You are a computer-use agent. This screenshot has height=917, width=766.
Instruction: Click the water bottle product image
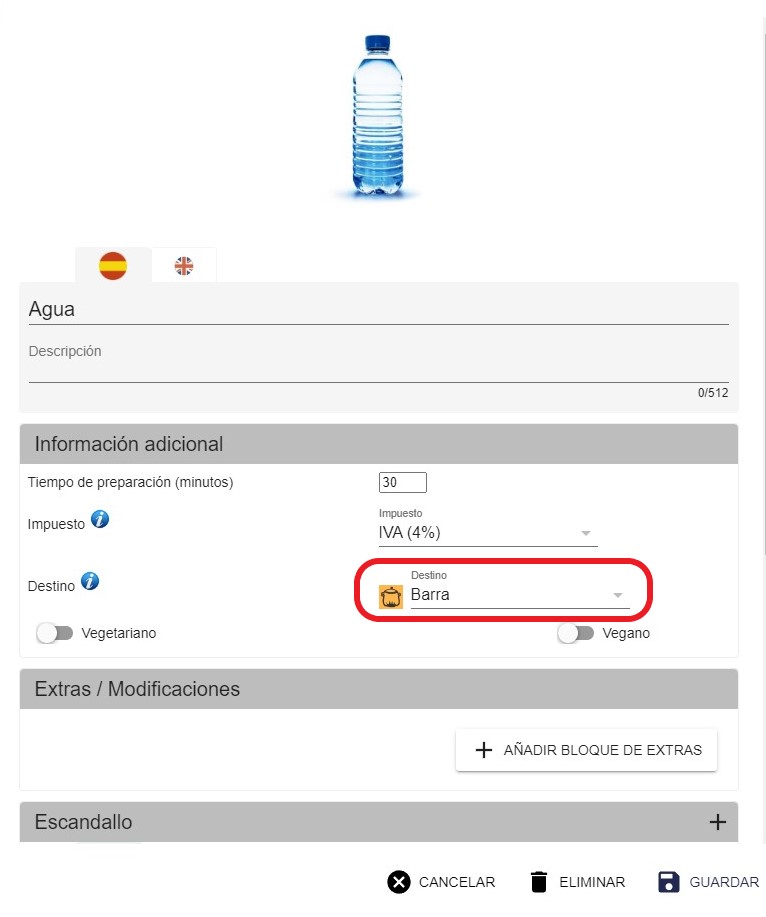(378, 116)
